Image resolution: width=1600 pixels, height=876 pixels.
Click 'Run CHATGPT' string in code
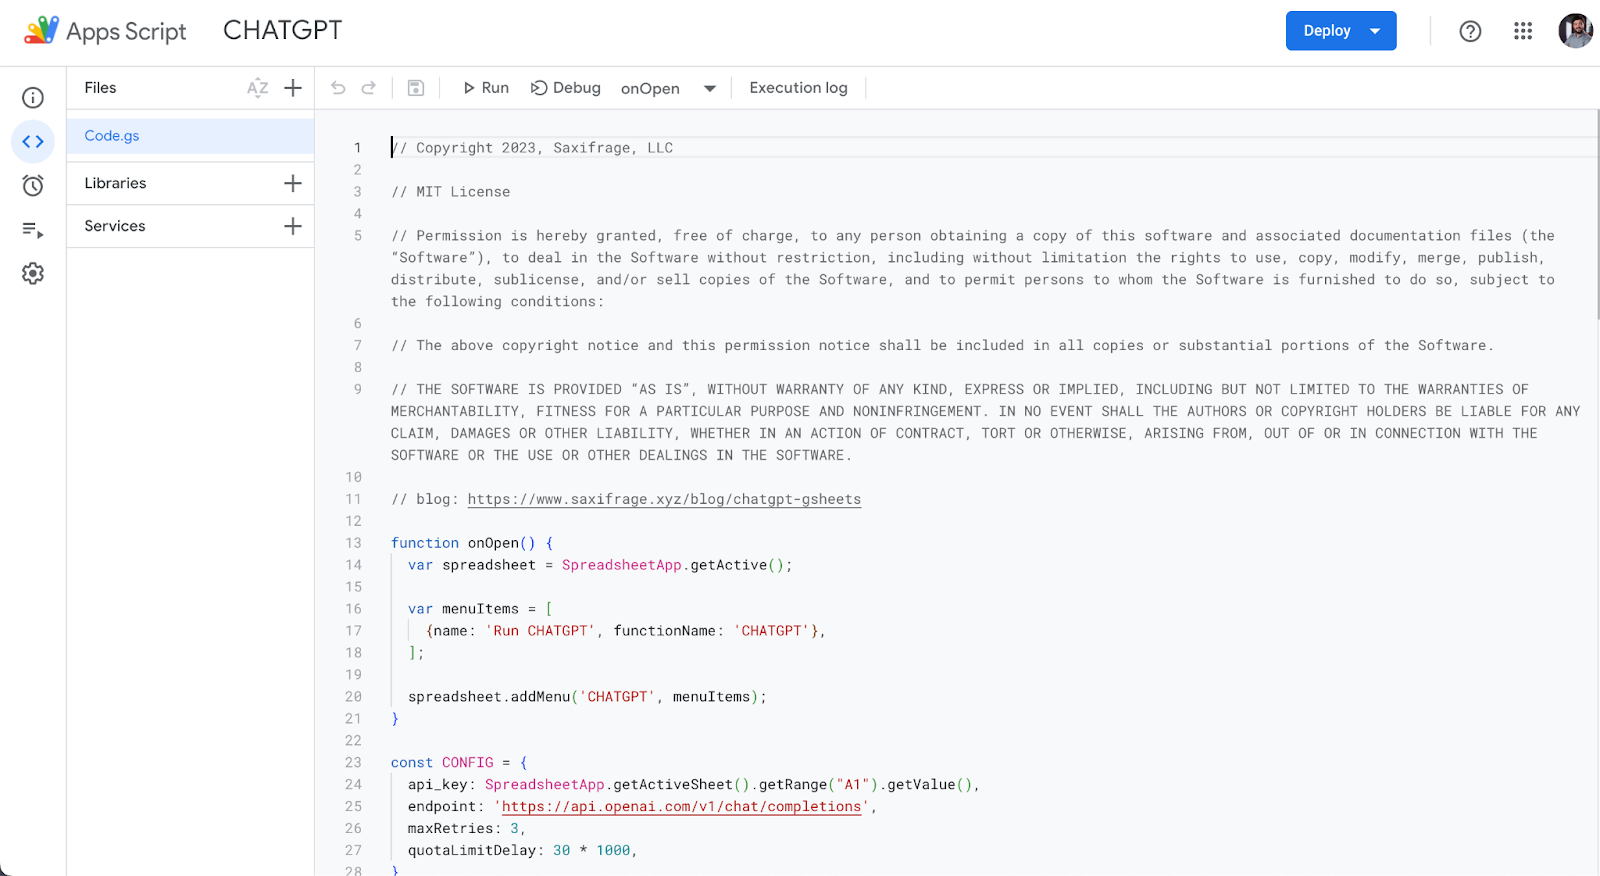click(x=540, y=631)
